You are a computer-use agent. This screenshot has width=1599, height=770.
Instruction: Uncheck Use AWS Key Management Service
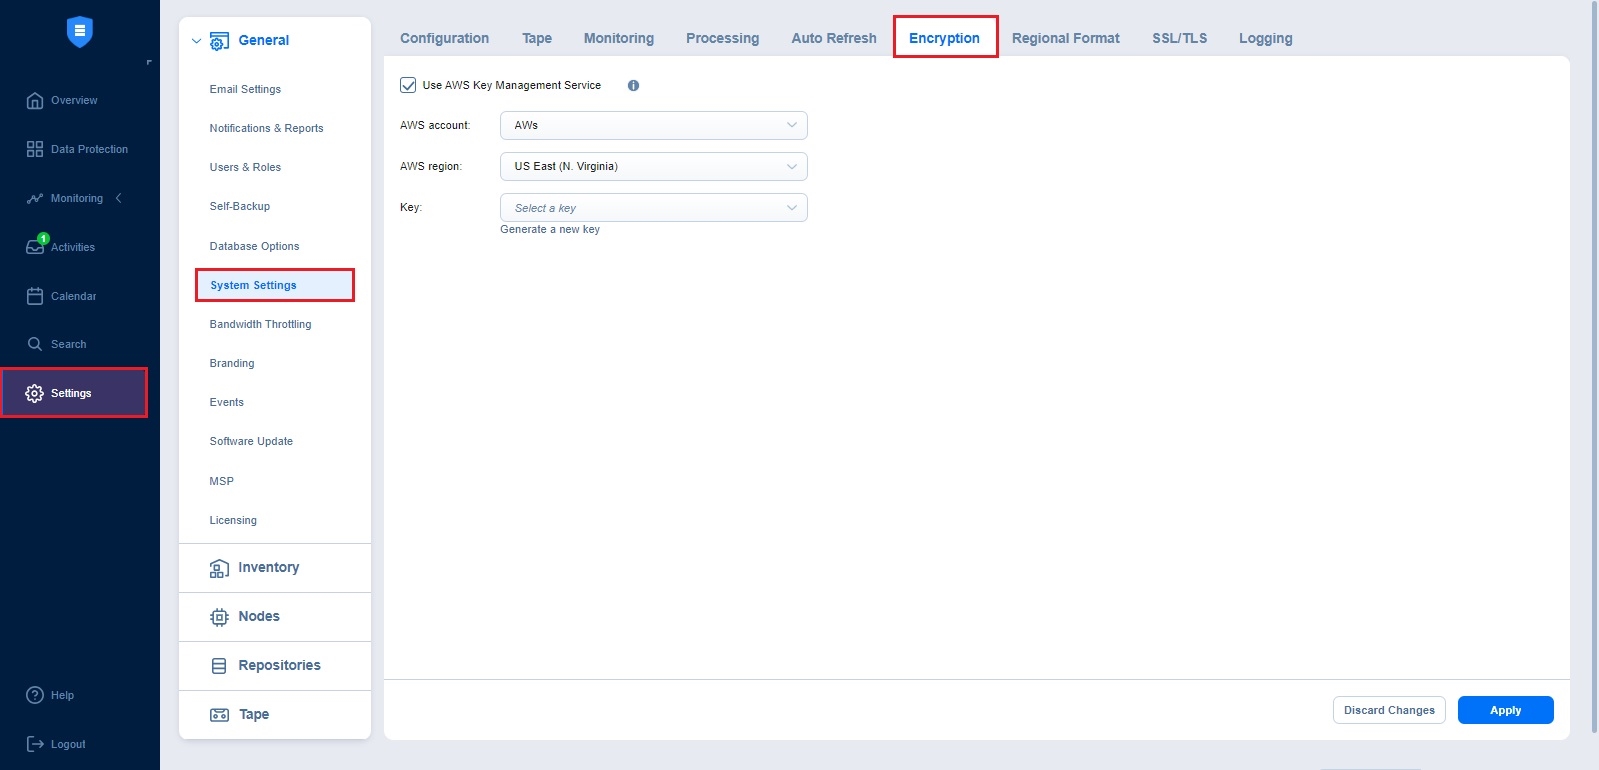[408, 86]
